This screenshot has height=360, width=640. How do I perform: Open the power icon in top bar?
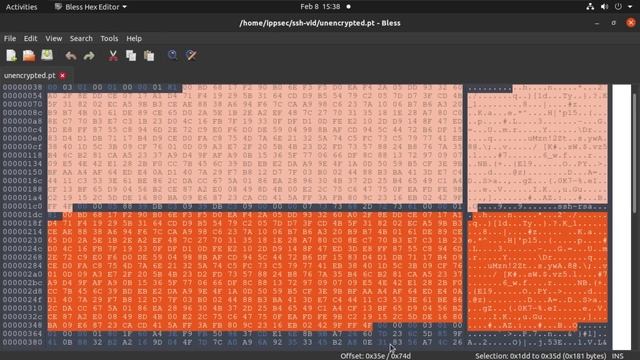pos(618,7)
